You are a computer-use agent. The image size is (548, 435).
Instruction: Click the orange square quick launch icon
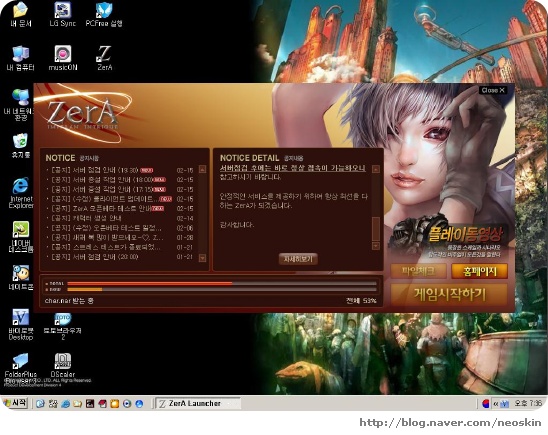pos(115,404)
